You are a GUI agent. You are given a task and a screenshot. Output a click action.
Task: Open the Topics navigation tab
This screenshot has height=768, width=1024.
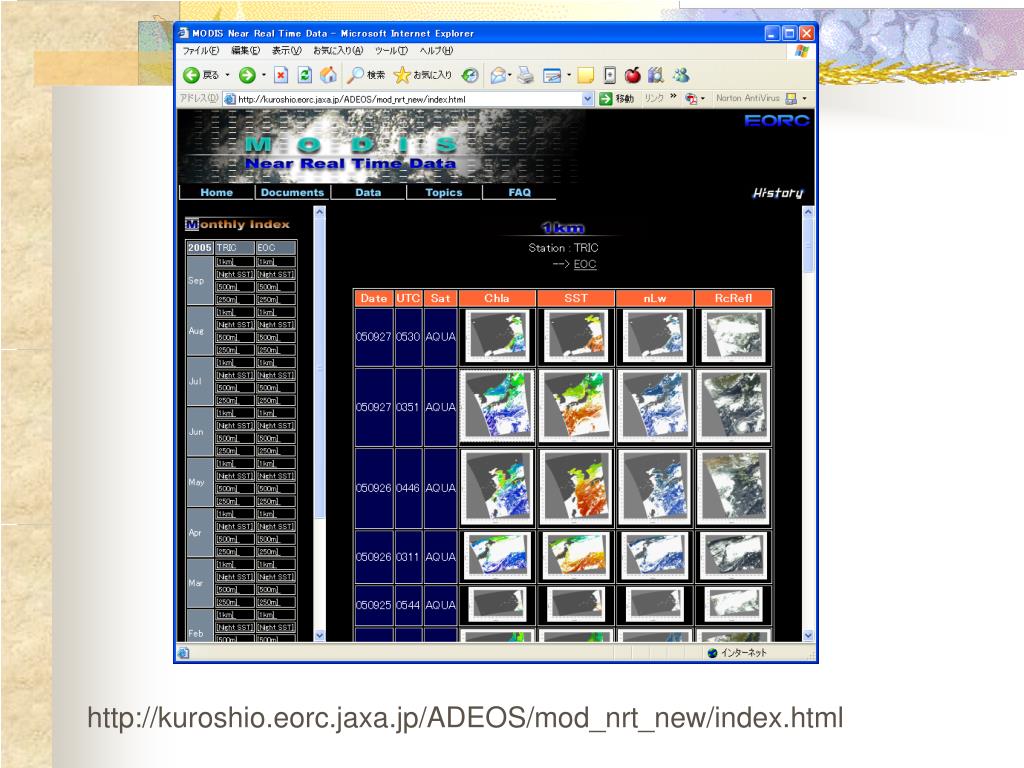443,192
